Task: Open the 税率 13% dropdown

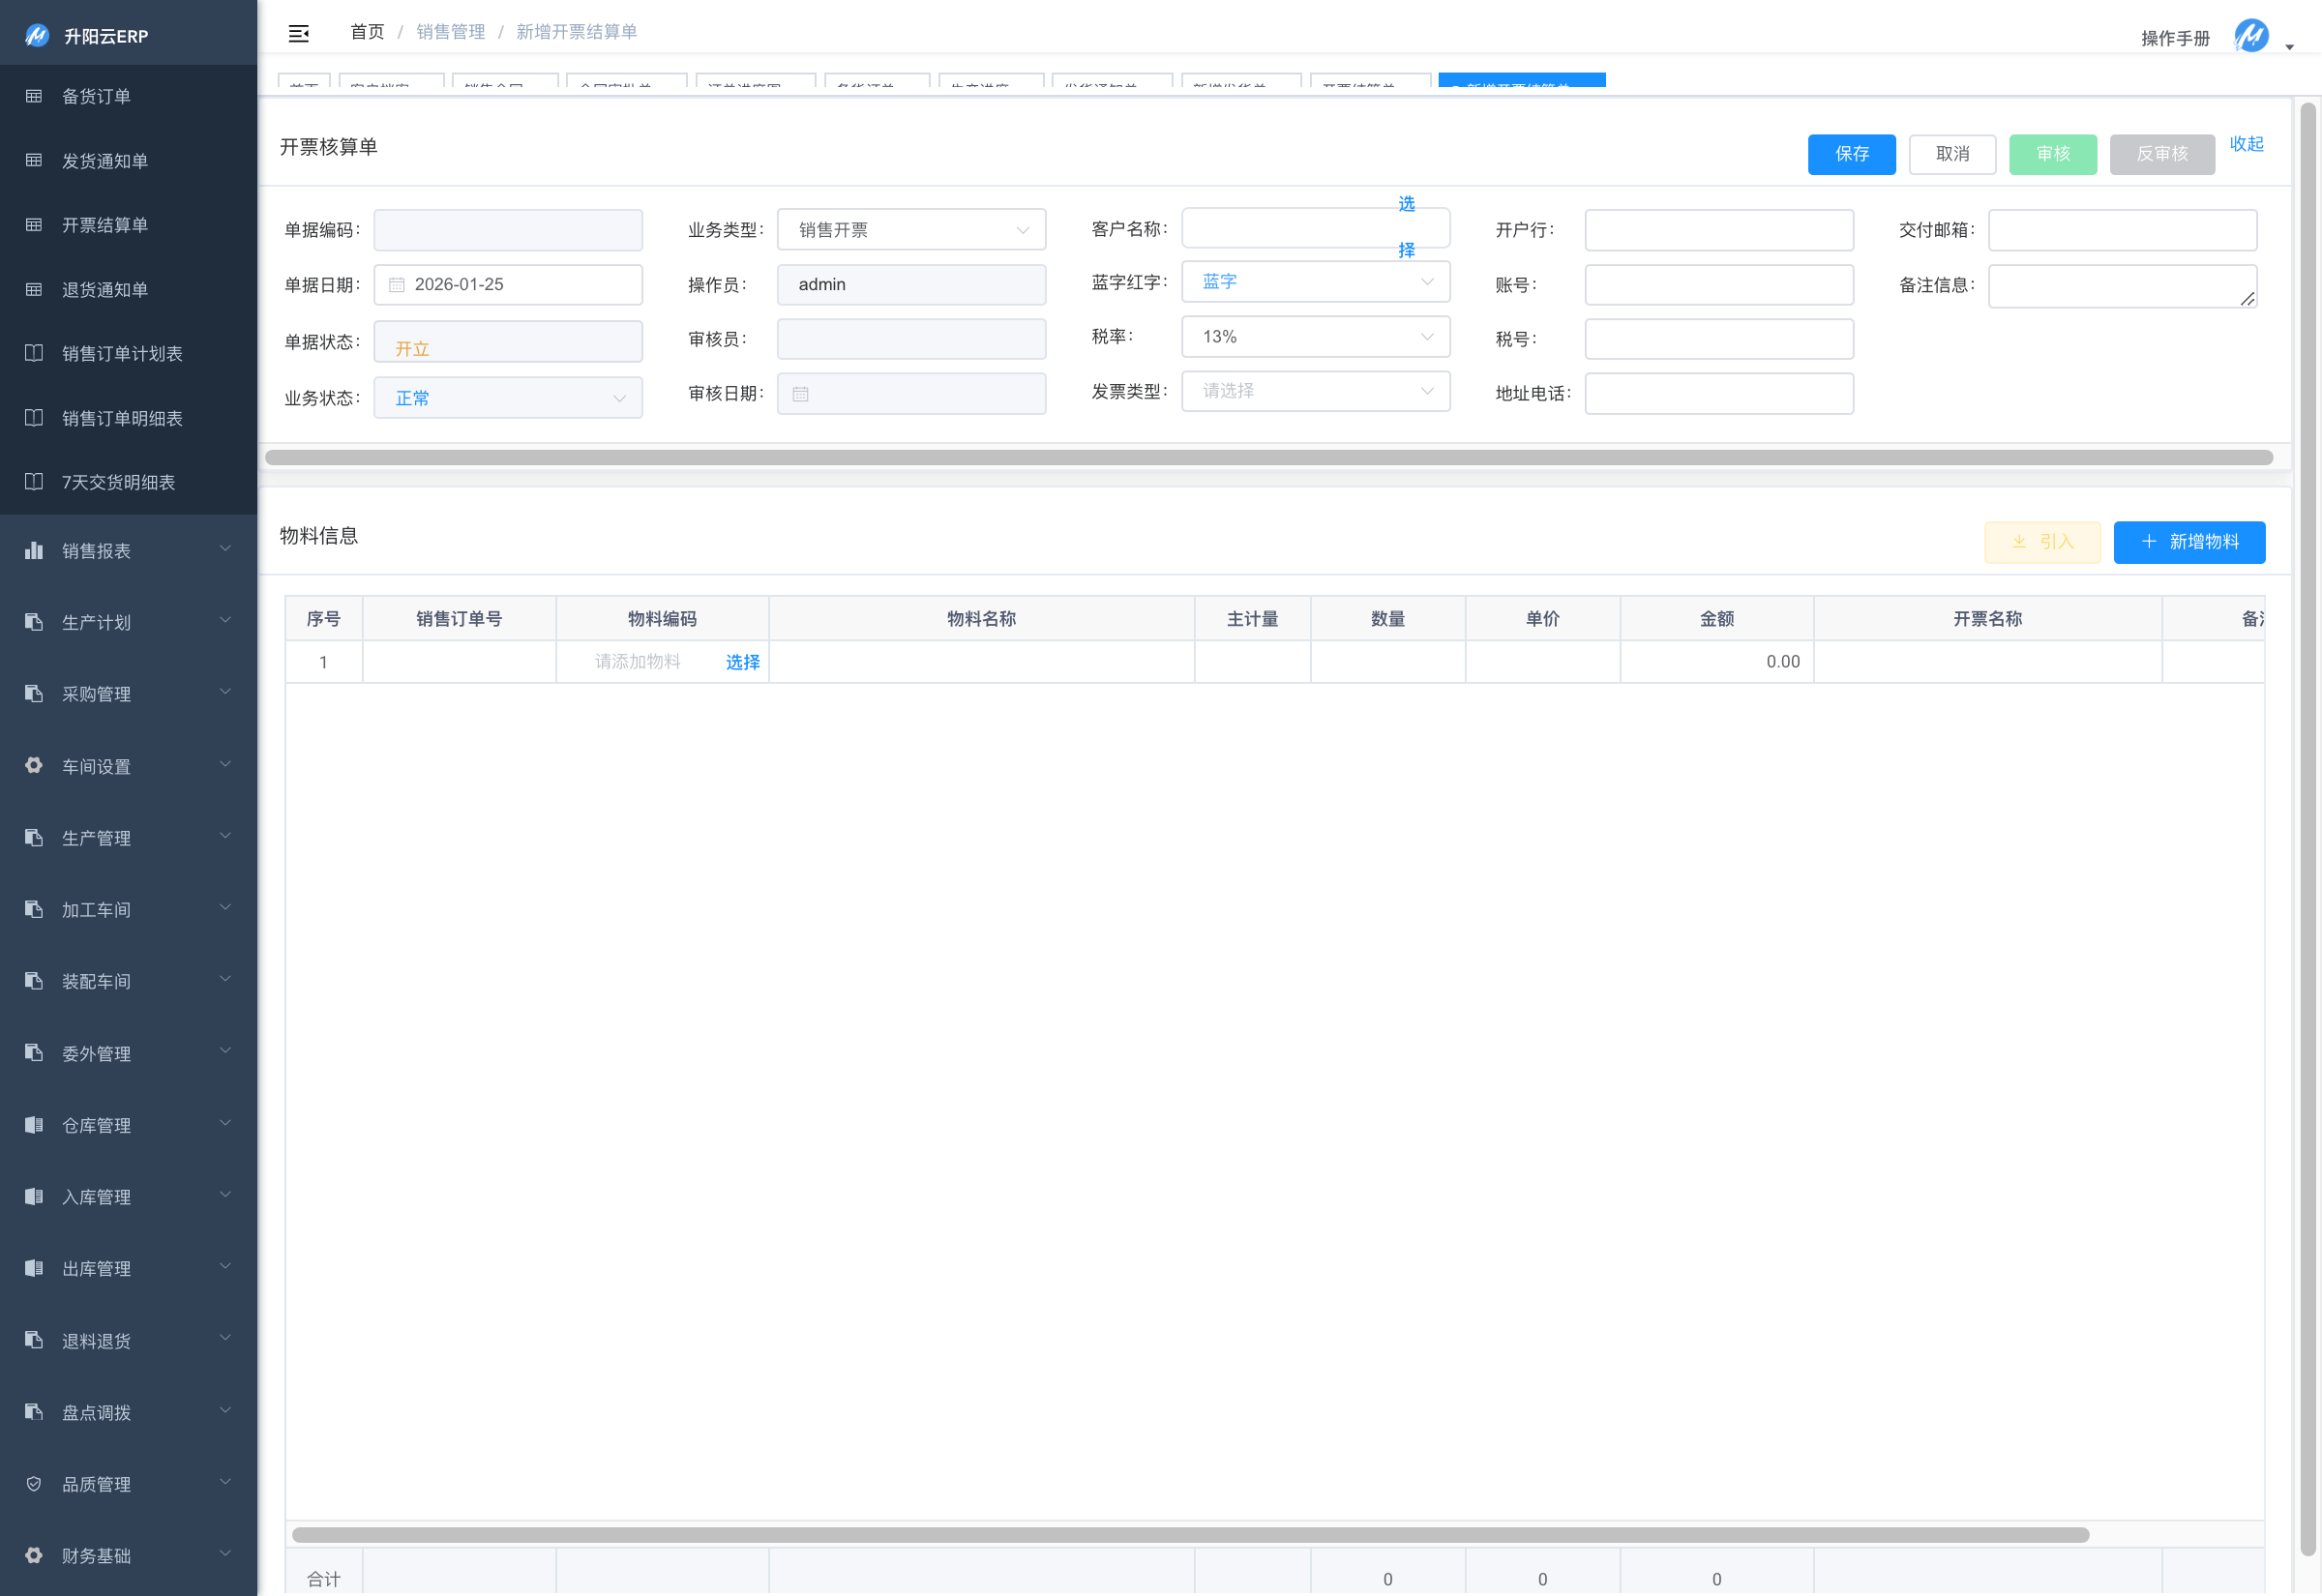Action: point(1315,337)
